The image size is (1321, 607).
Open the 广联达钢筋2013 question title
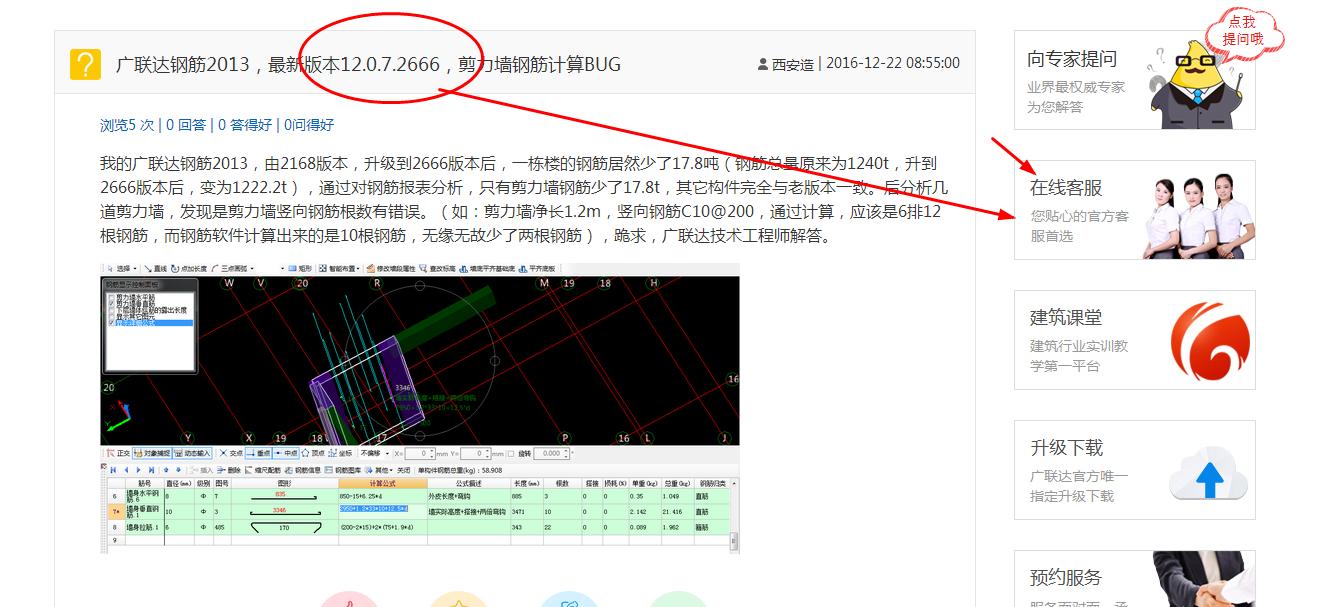368,64
